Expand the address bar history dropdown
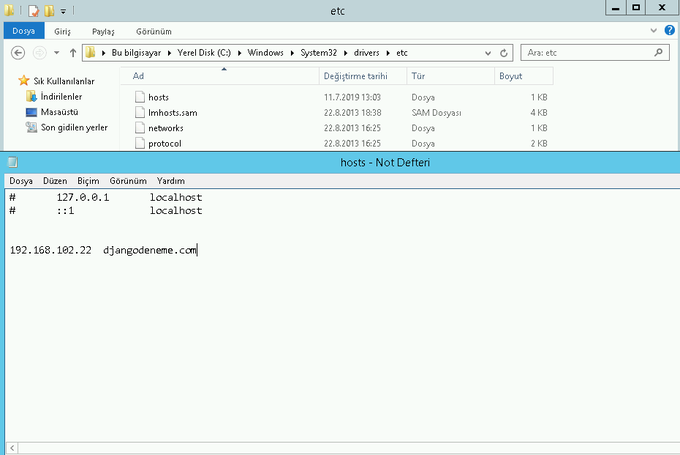This screenshot has width=680, height=455. coord(488,53)
